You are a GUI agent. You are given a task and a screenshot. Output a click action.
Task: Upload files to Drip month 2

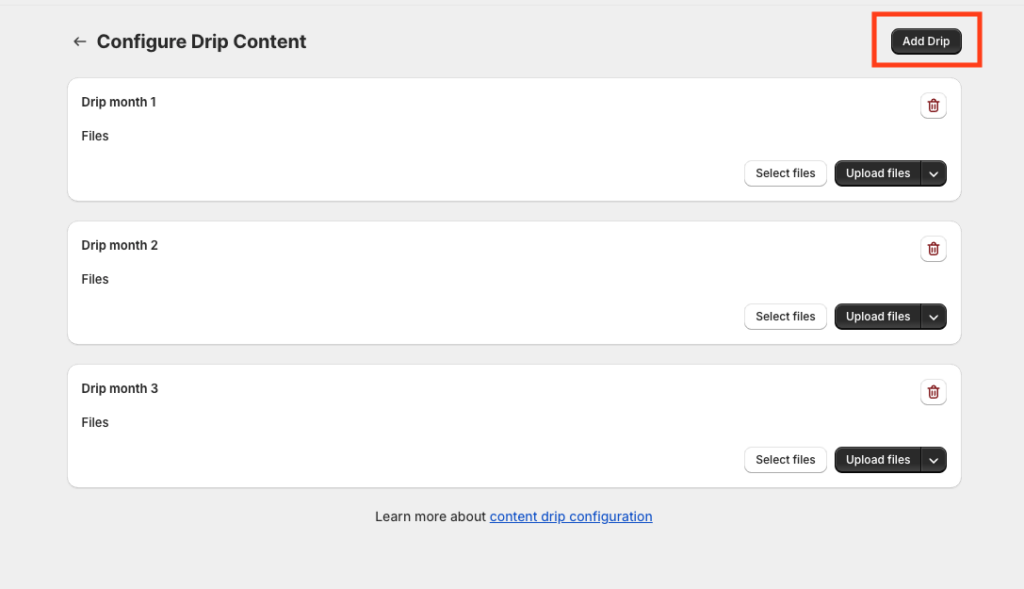878,317
